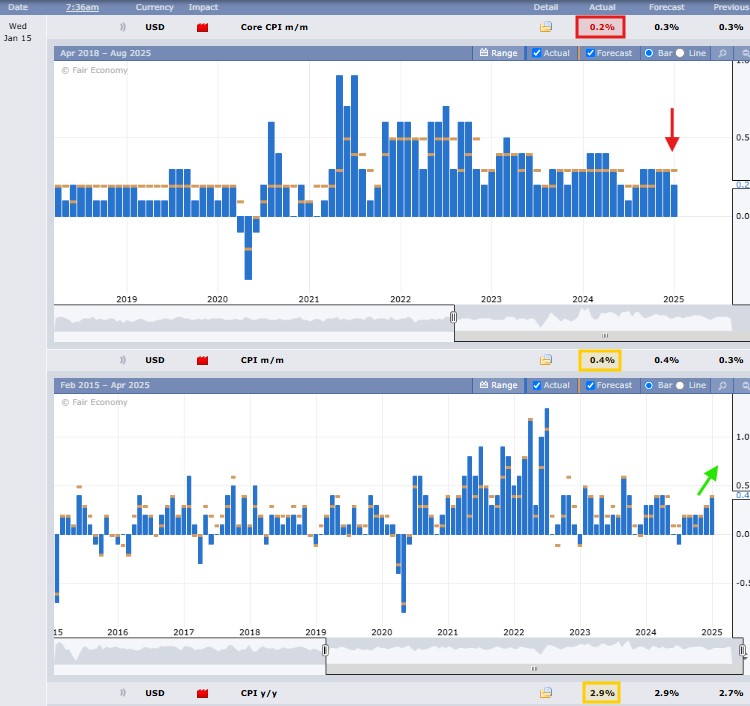Select Bar radio option on CPI m/m chart
Image resolution: width=750 pixels, height=706 pixels.
tap(649, 385)
